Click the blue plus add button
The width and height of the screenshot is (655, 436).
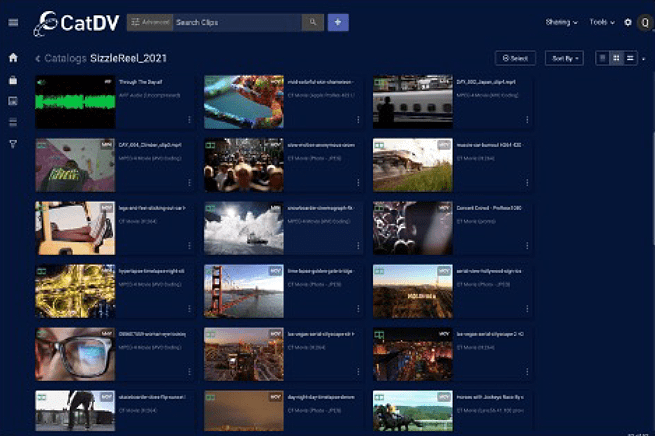[x=338, y=22]
